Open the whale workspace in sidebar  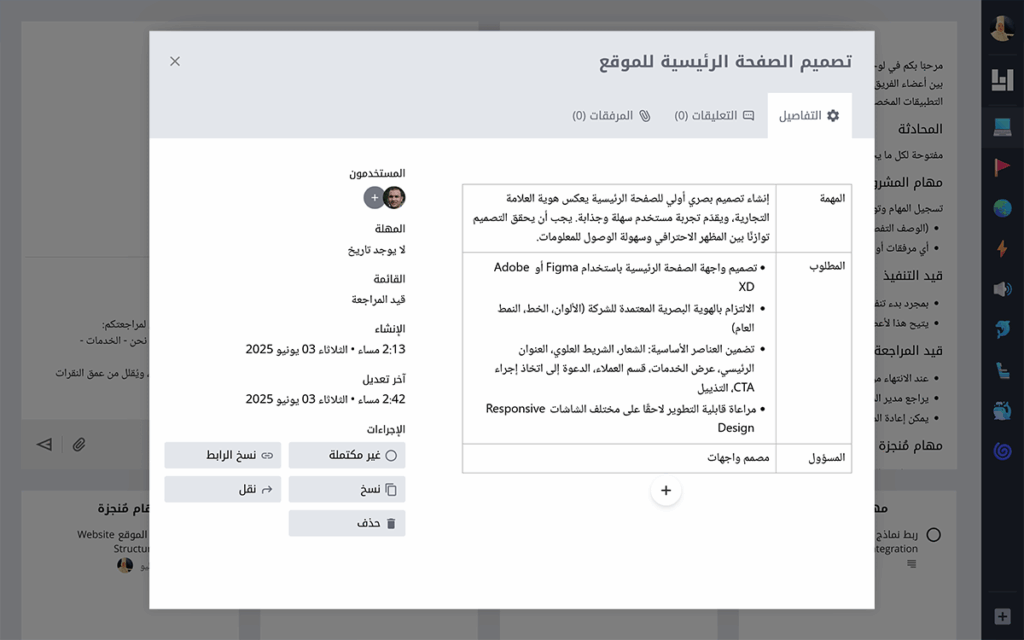tap(1002, 411)
